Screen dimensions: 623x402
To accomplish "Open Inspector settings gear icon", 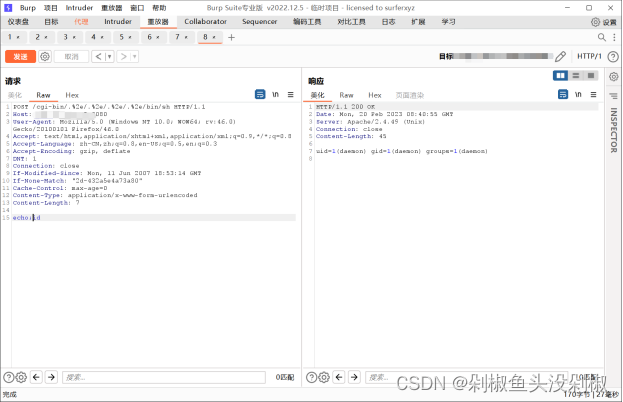I will (613, 77).
